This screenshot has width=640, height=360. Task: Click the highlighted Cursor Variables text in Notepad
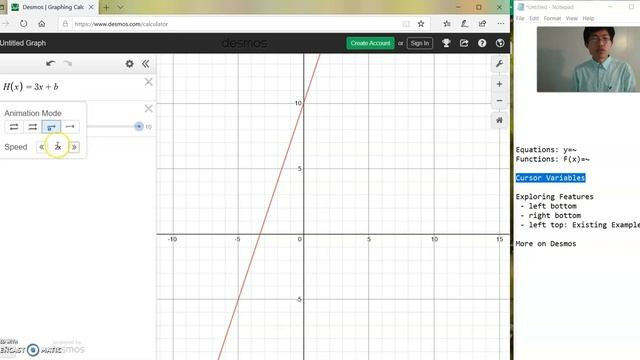pos(550,178)
